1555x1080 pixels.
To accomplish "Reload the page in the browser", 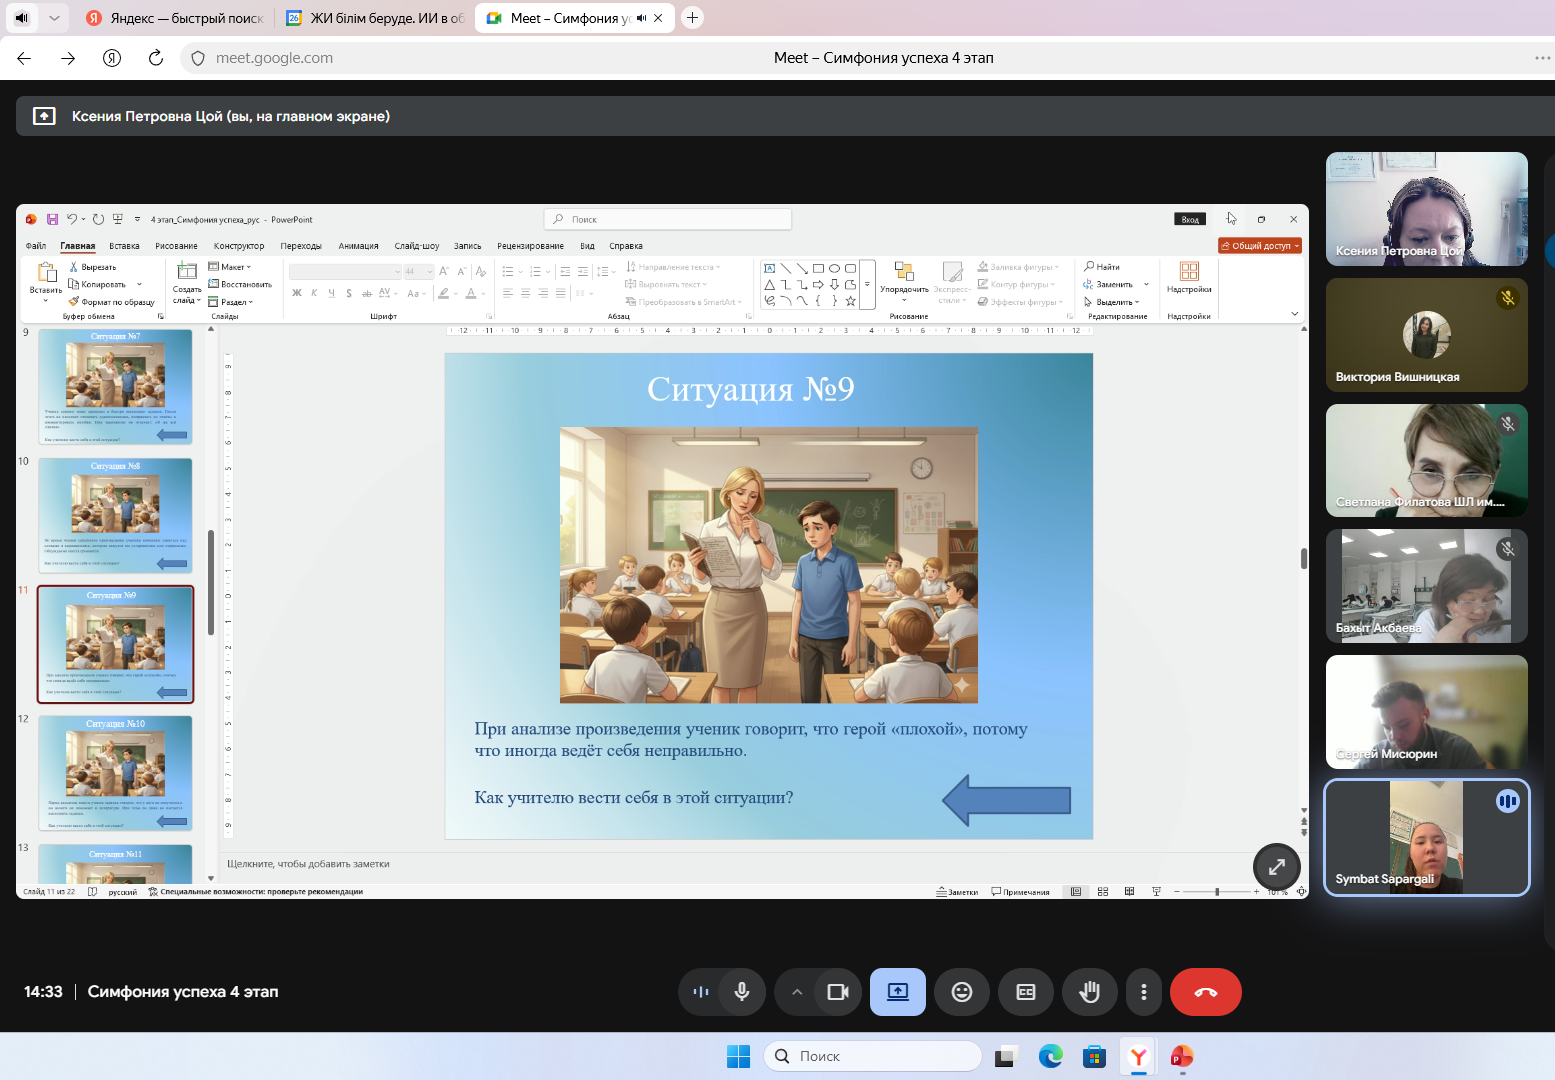I will click(156, 58).
